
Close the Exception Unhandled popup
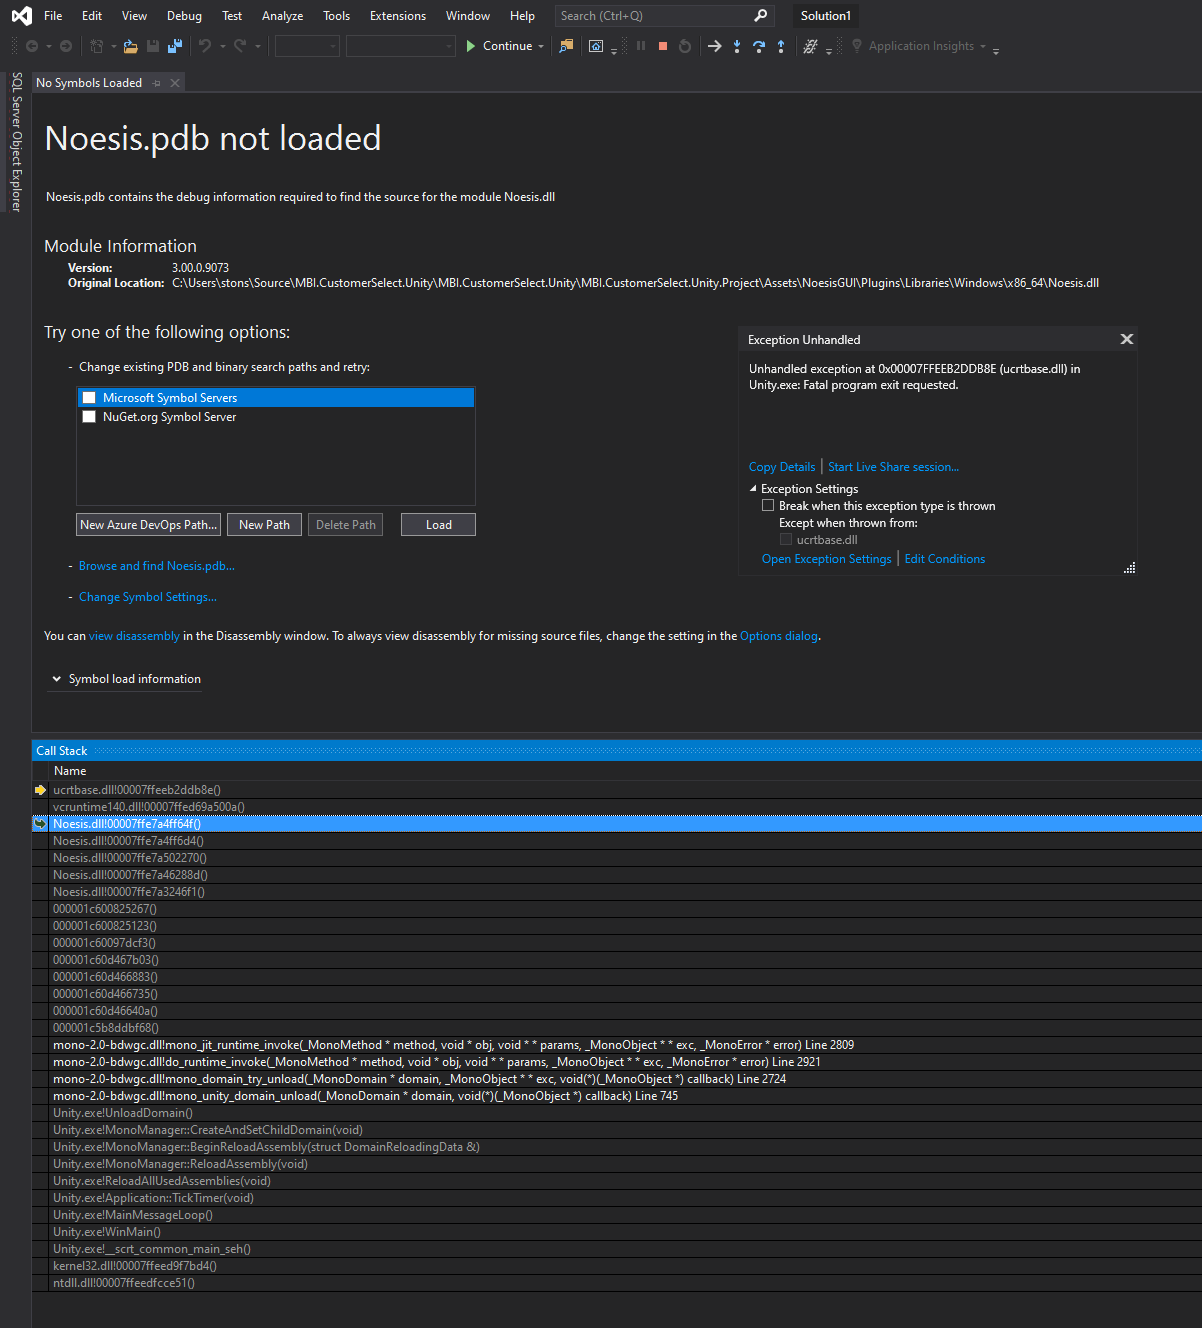(1127, 339)
